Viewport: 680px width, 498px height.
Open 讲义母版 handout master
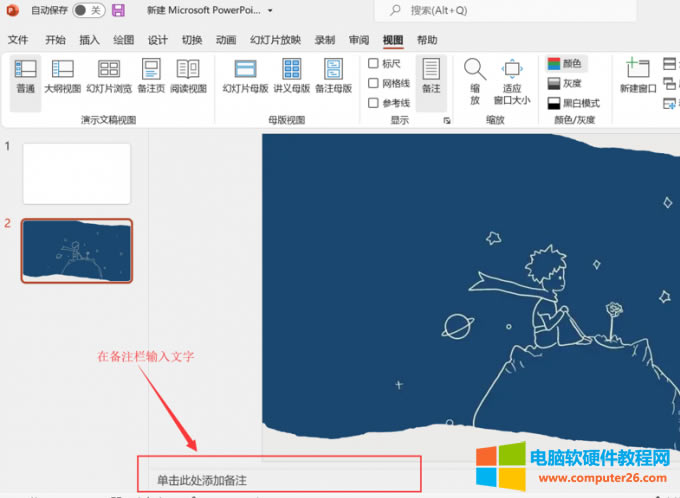tap(291, 76)
